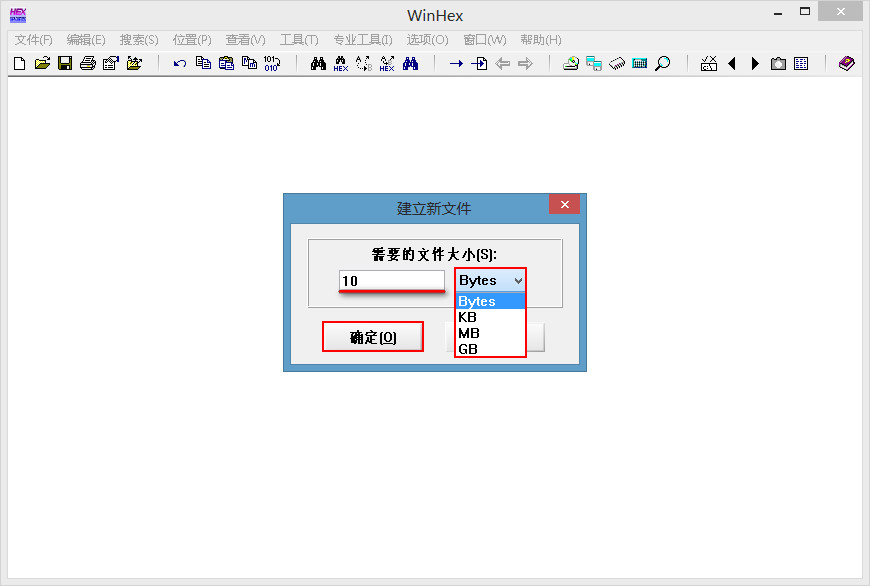Viewport: 870px width, 586px height.
Task: Open the file Properties icon
Action: coord(111,64)
